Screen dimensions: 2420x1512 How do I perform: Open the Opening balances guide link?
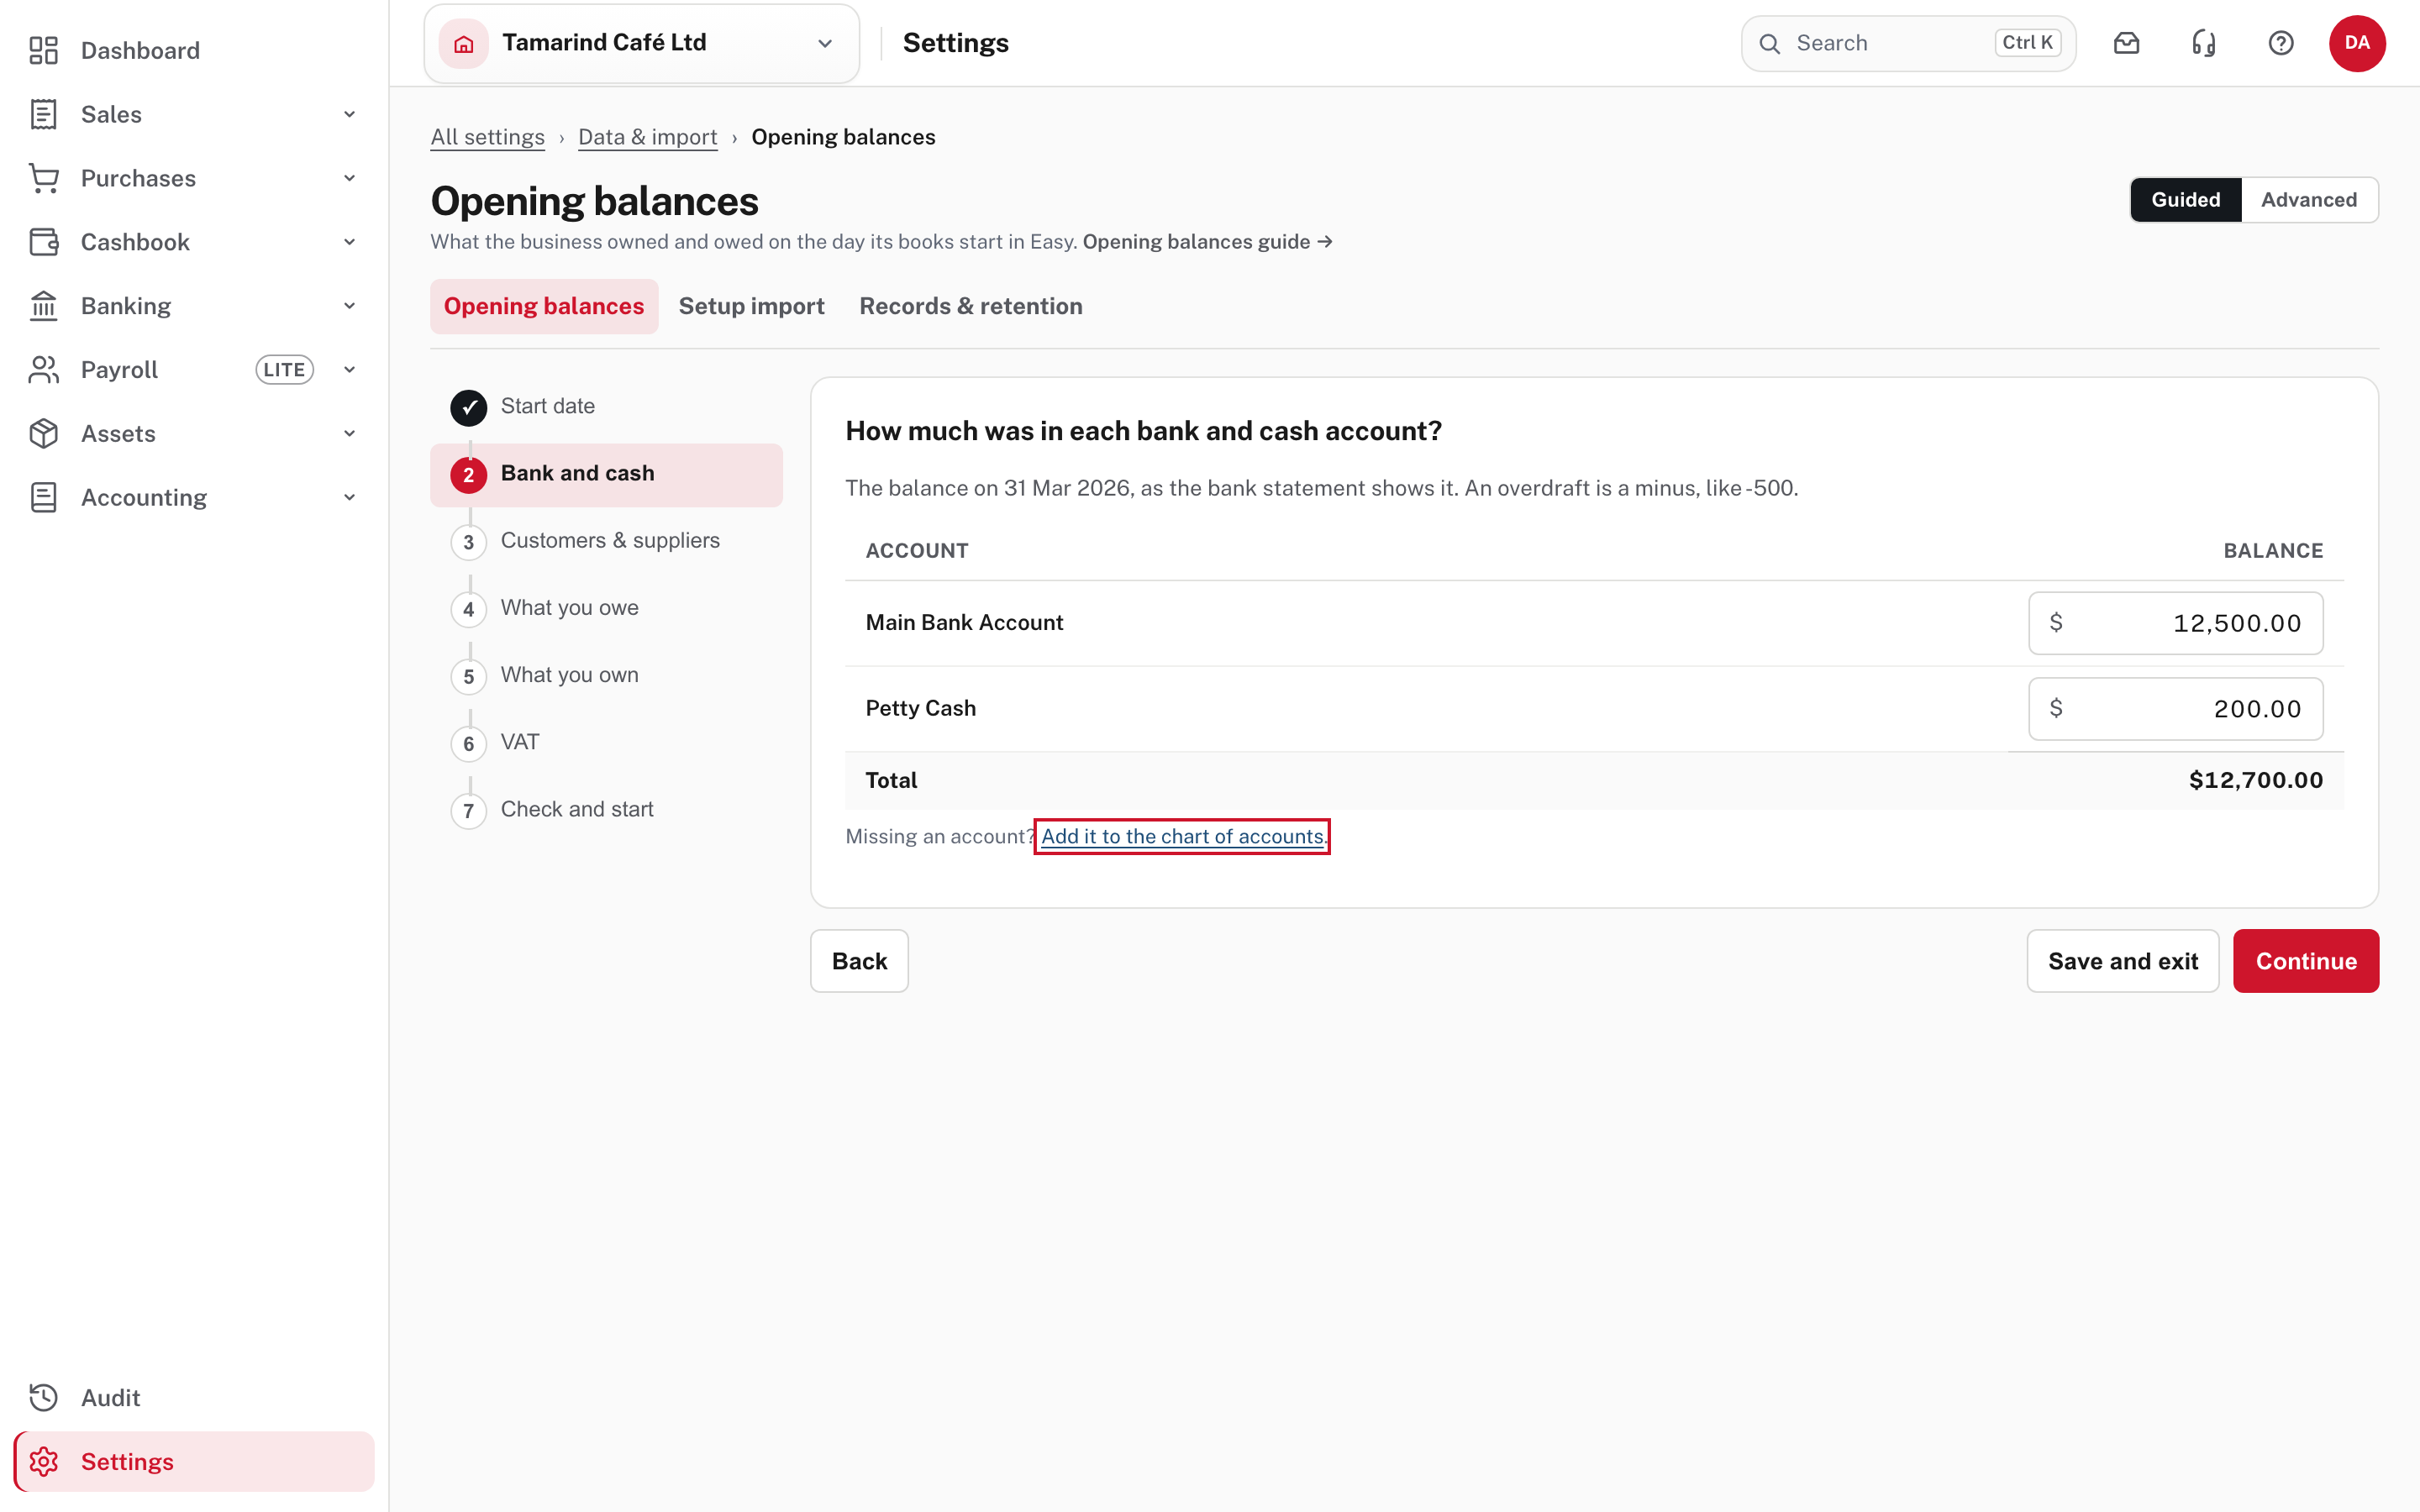pos(1207,242)
